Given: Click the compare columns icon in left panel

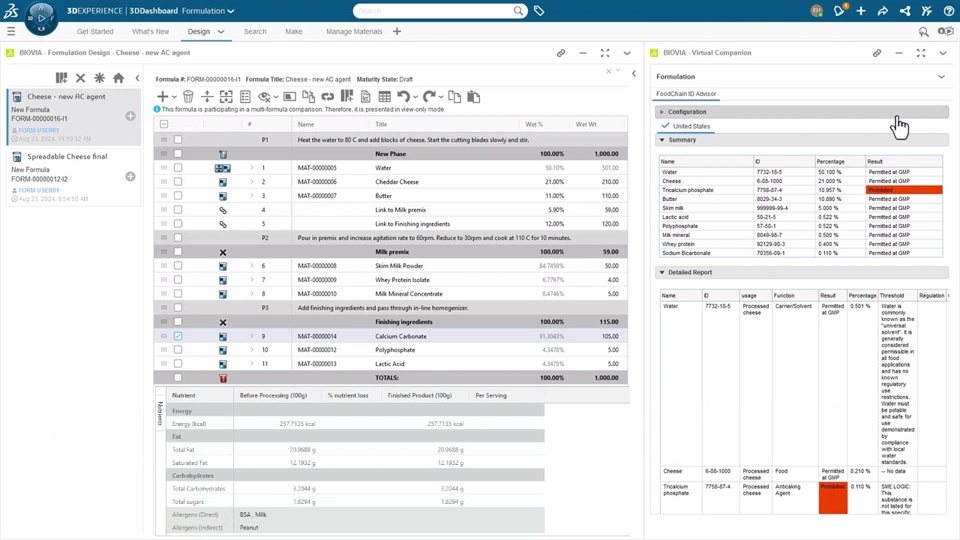Looking at the screenshot, I should (x=61, y=78).
